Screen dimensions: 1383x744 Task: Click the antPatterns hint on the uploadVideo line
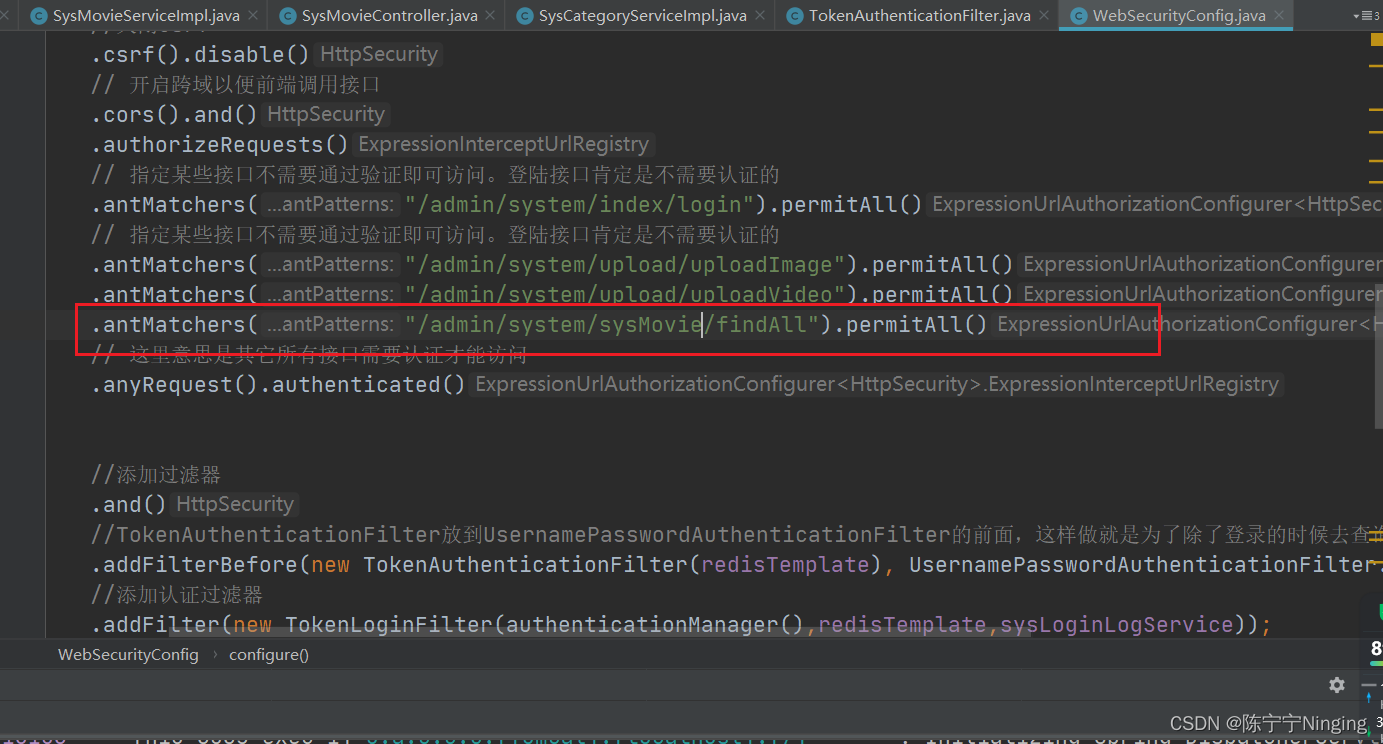tap(331, 295)
